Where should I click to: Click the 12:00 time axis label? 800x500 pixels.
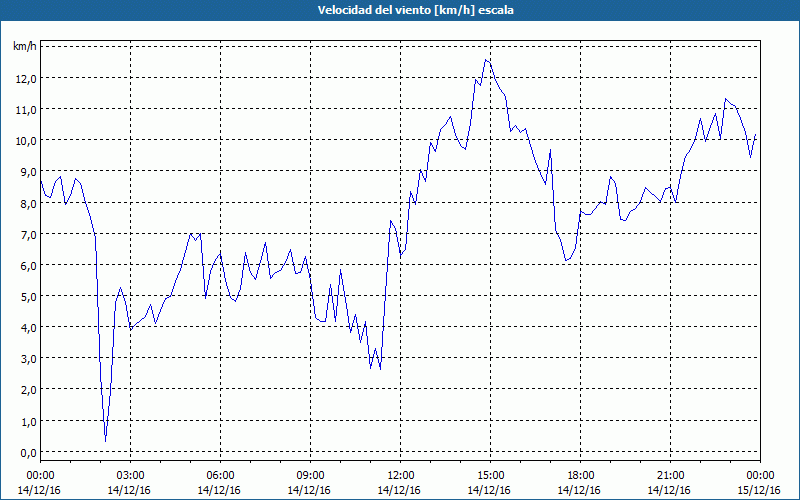pos(401,476)
